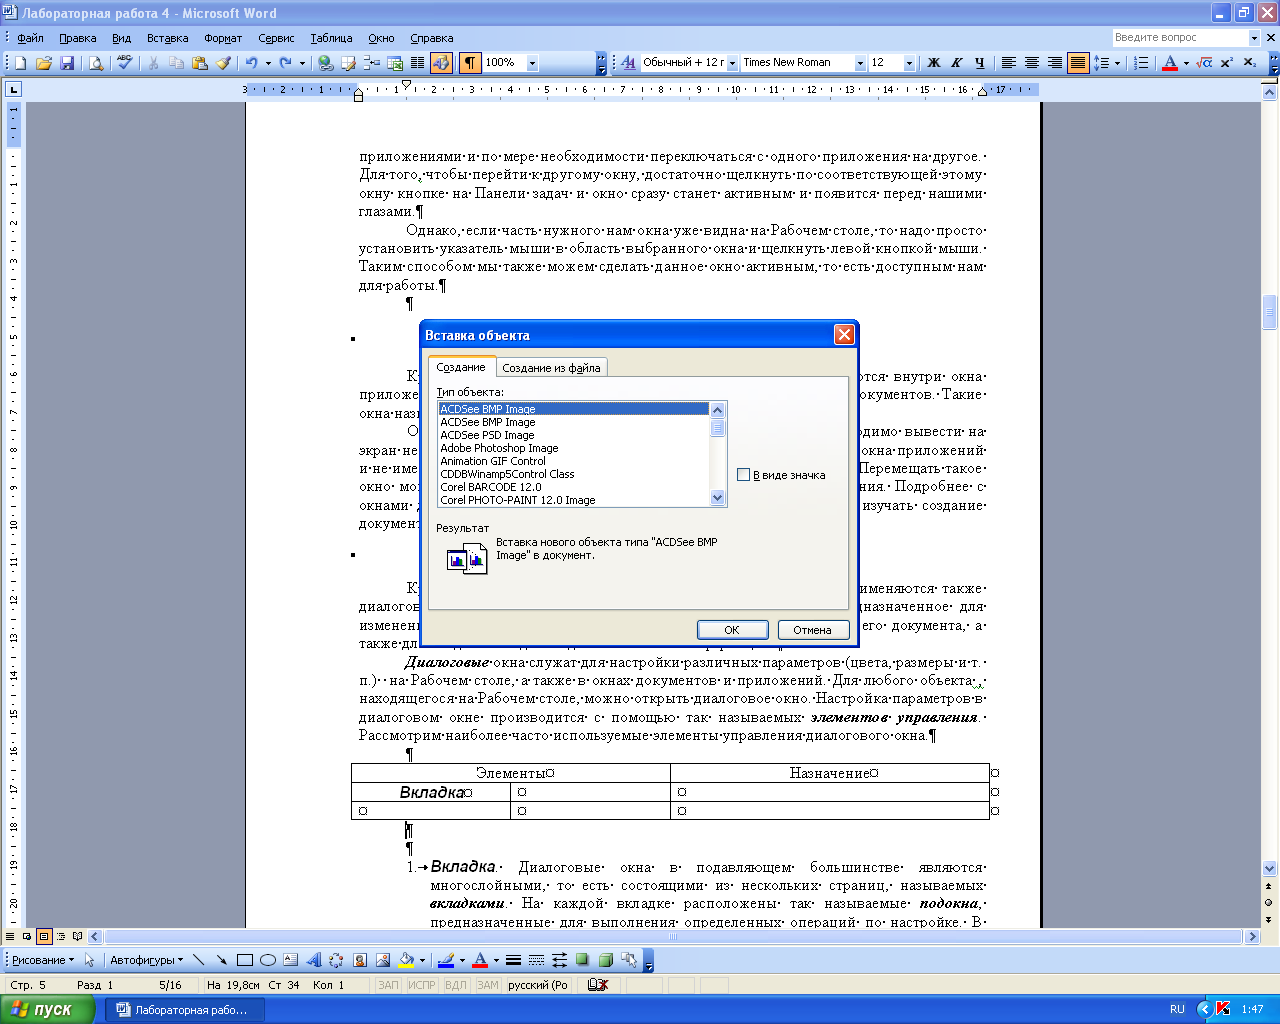Apply Bold with the Ж button
The image size is (1280, 1024).
pos(934,63)
